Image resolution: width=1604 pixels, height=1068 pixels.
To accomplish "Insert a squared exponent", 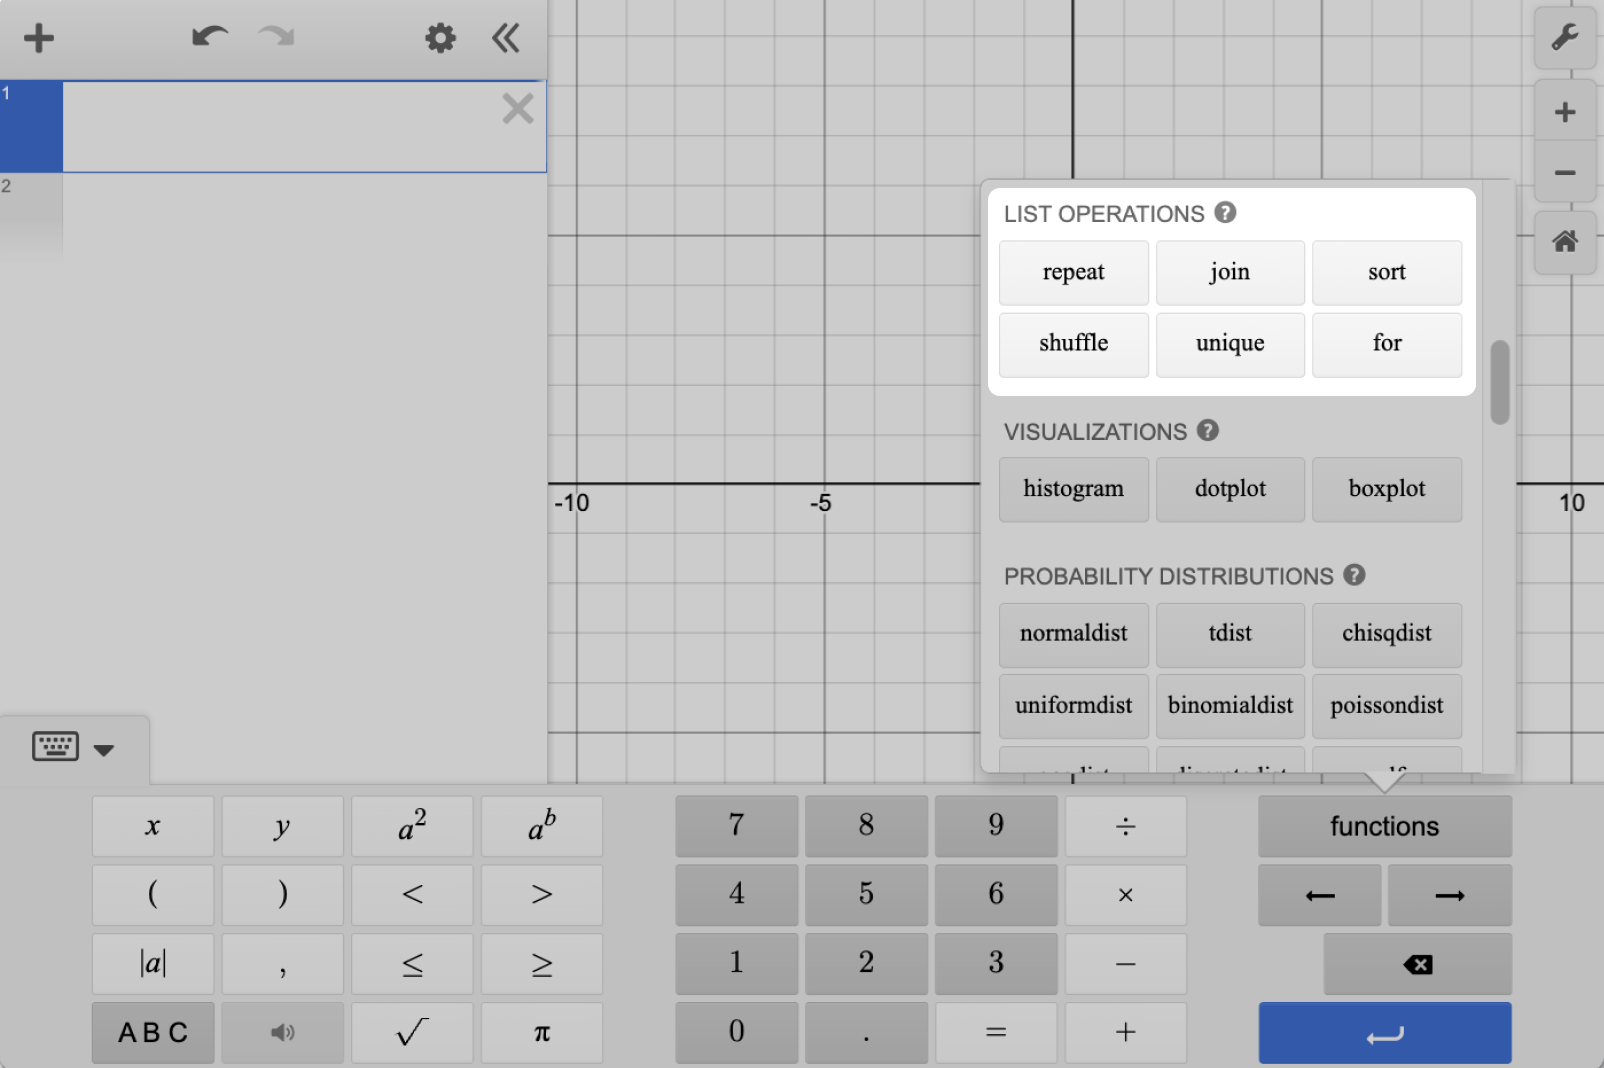I will point(412,826).
